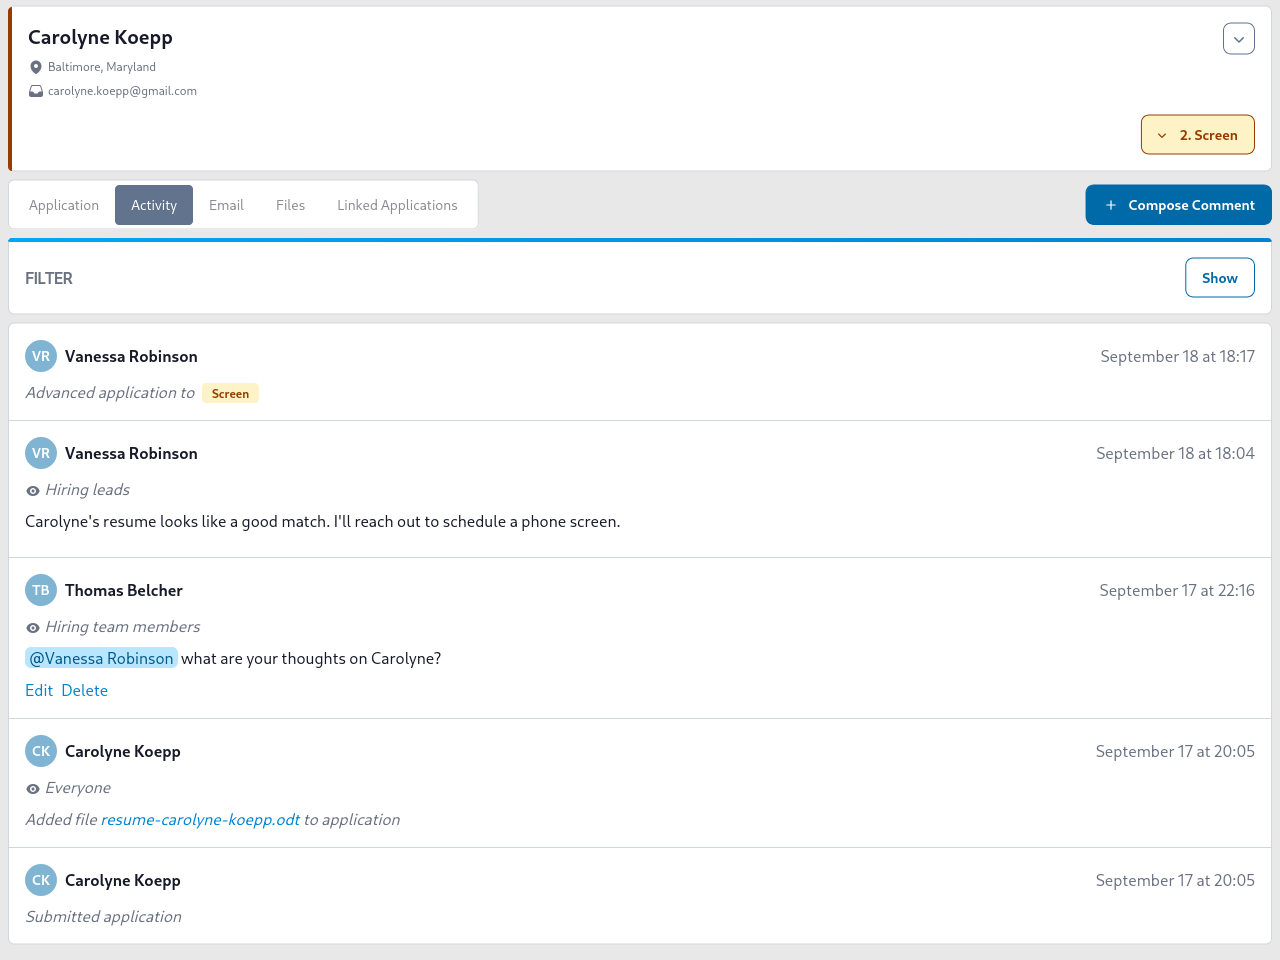Click Thomas Belcher's TB avatar
Image resolution: width=1280 pixels, height=960 pixels.
point(40,590)
